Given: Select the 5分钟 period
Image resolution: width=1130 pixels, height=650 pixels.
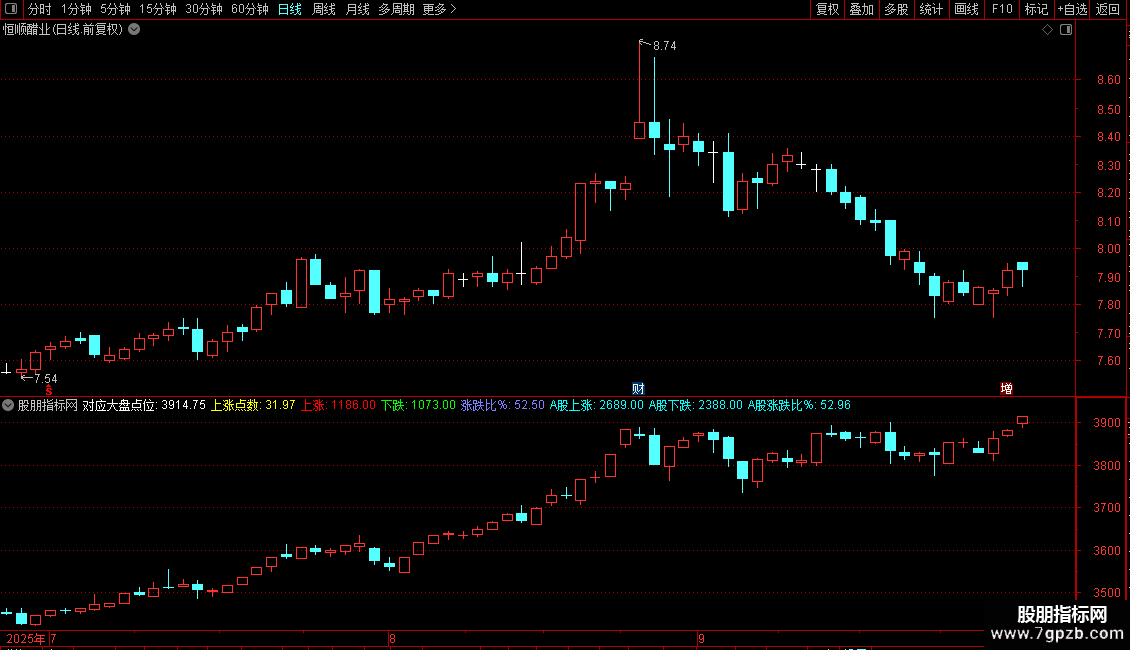Looking at the screenshot, I should pos(115,9).
